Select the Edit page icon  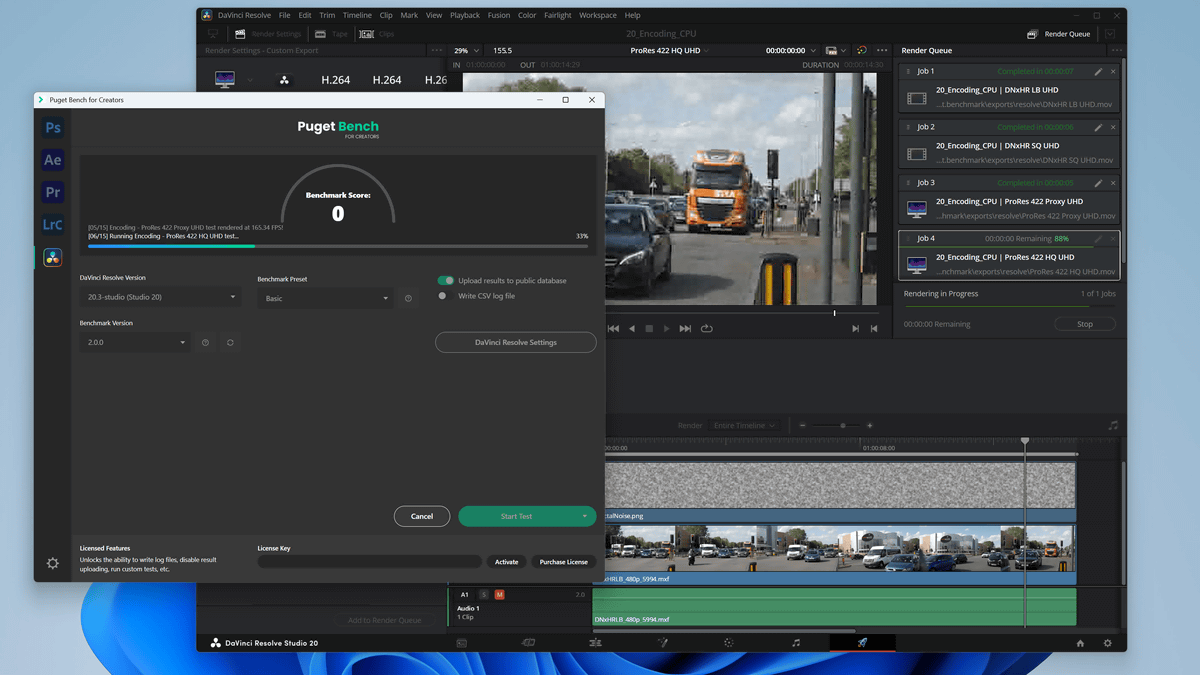pyautogui.click(x=595, y=643)
